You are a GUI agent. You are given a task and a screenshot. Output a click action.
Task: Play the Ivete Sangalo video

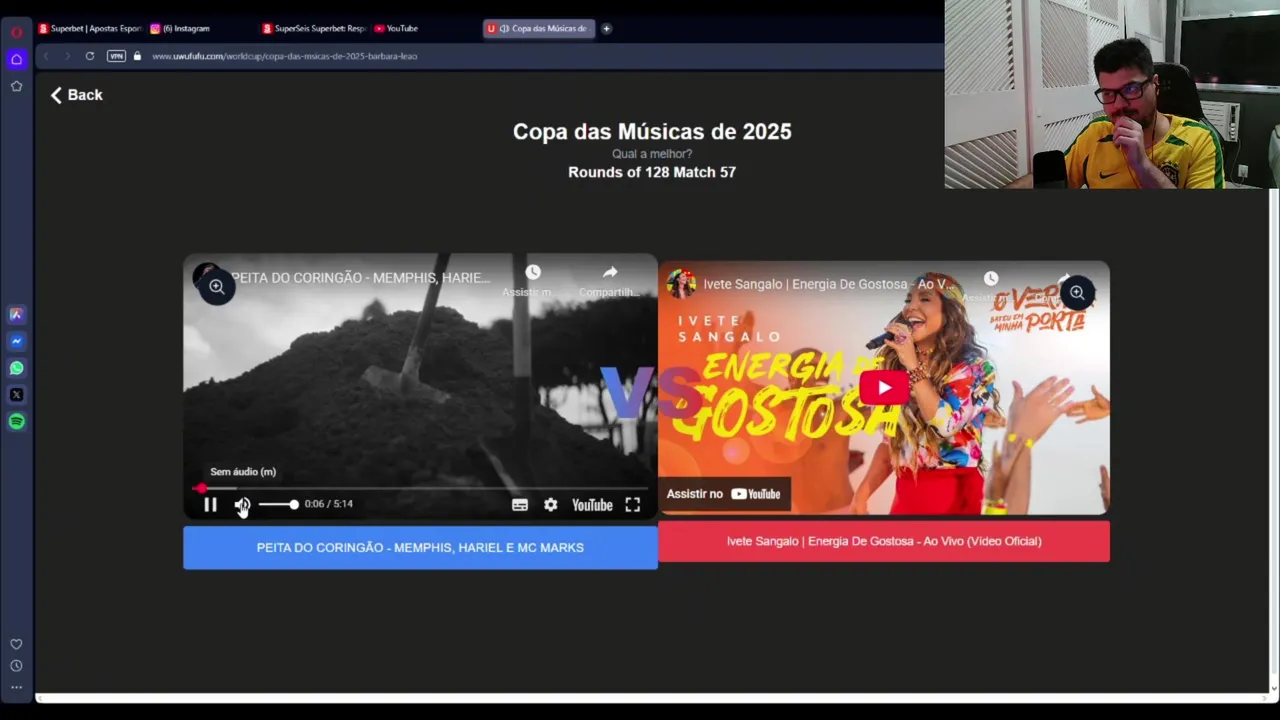[x=884, y=388]
